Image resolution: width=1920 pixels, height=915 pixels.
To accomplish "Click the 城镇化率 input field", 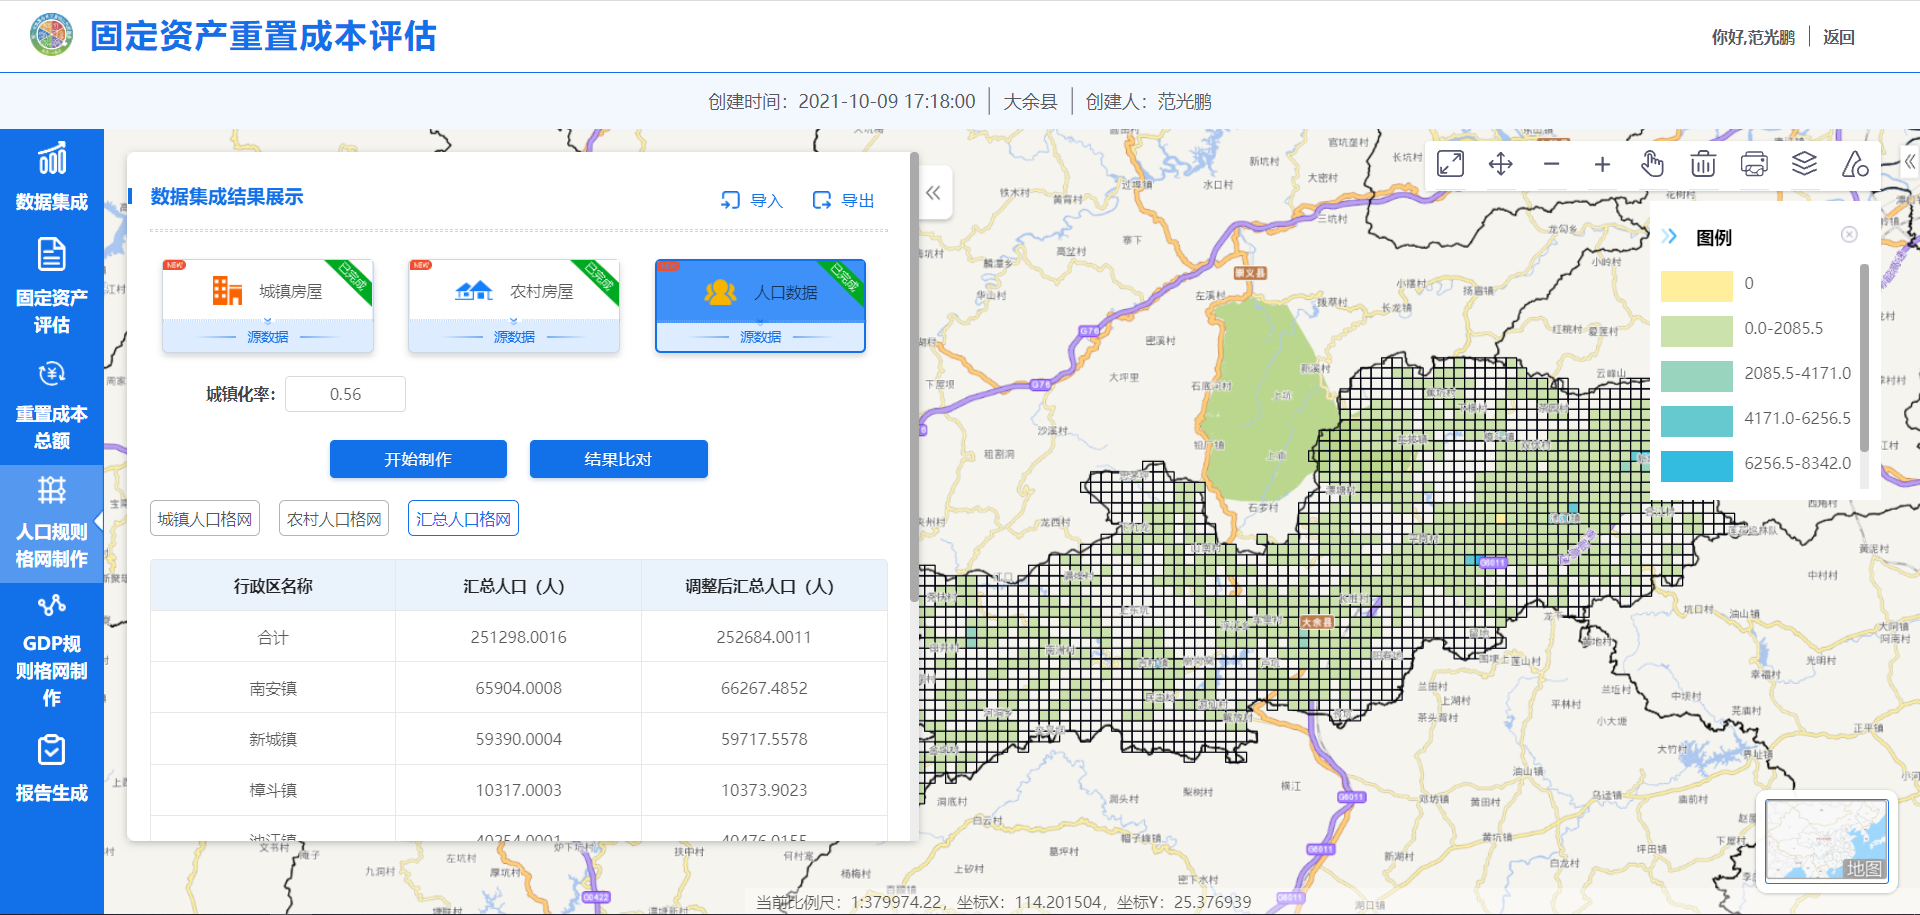I will click(345, 394).
